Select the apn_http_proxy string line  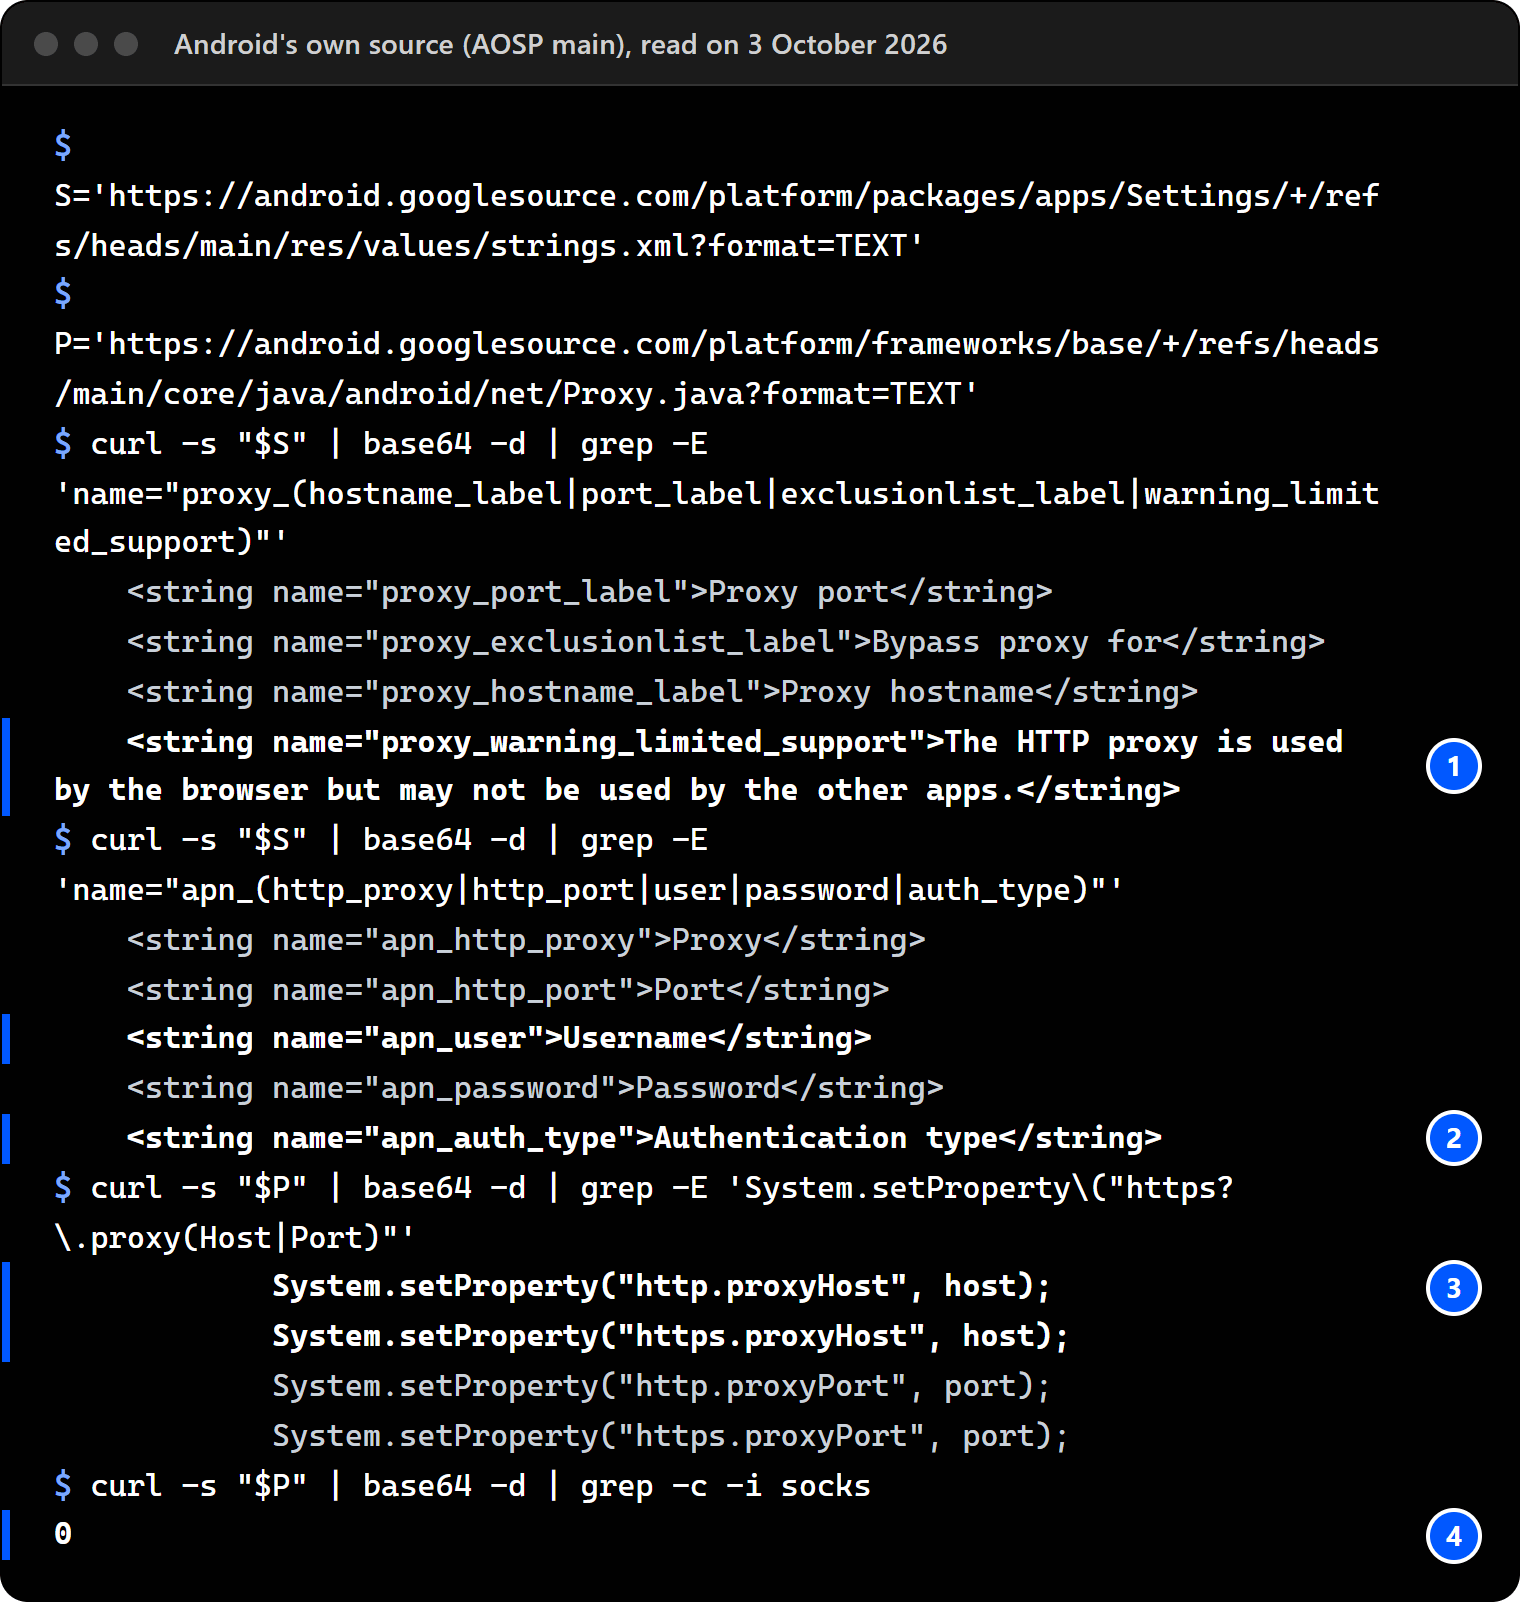(526, 940)
